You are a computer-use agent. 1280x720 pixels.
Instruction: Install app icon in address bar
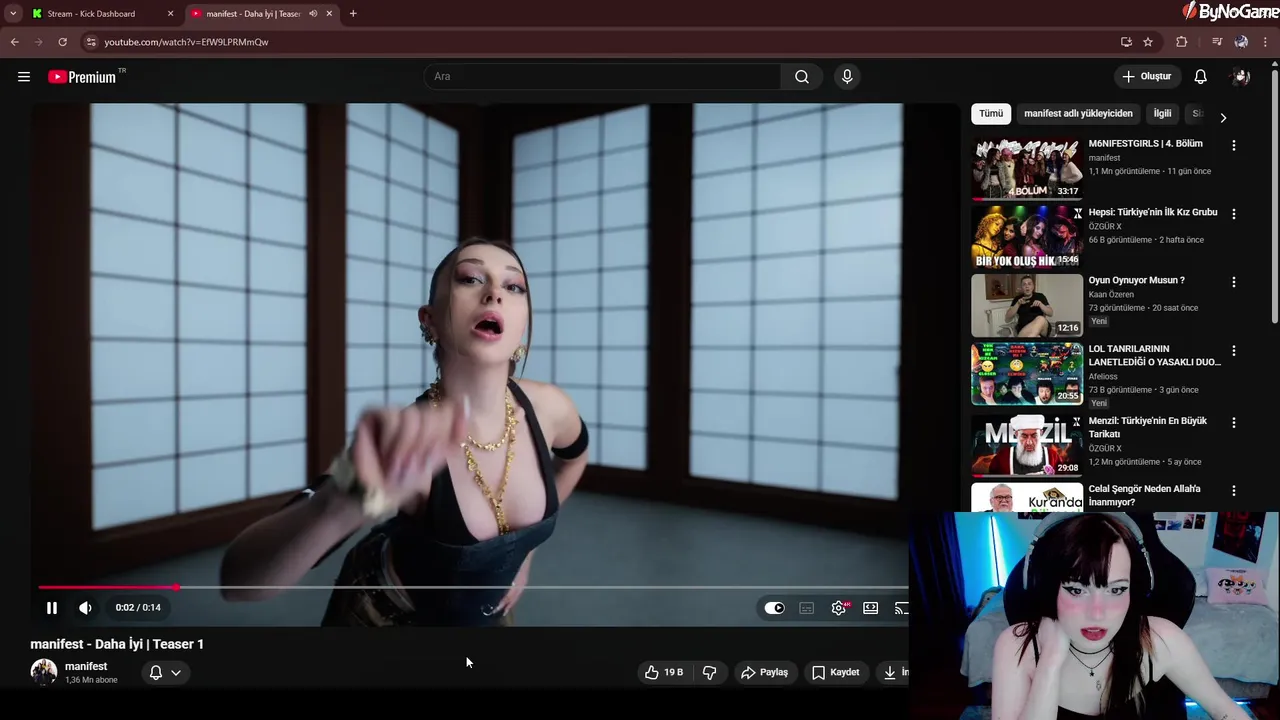pyautogui.click(x=1126, y=42)
